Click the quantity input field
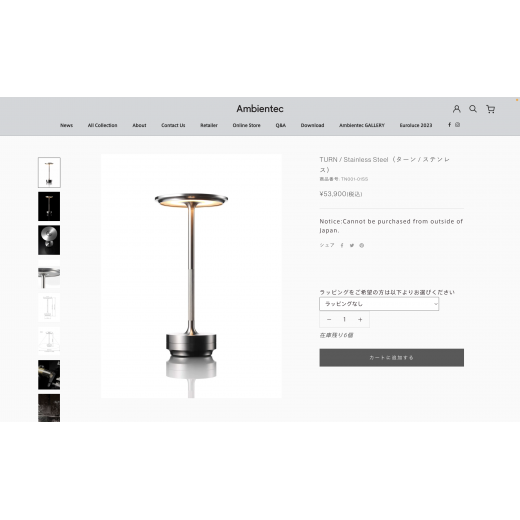This screenshot has height=520, width=520. click(x=344, y=320)
